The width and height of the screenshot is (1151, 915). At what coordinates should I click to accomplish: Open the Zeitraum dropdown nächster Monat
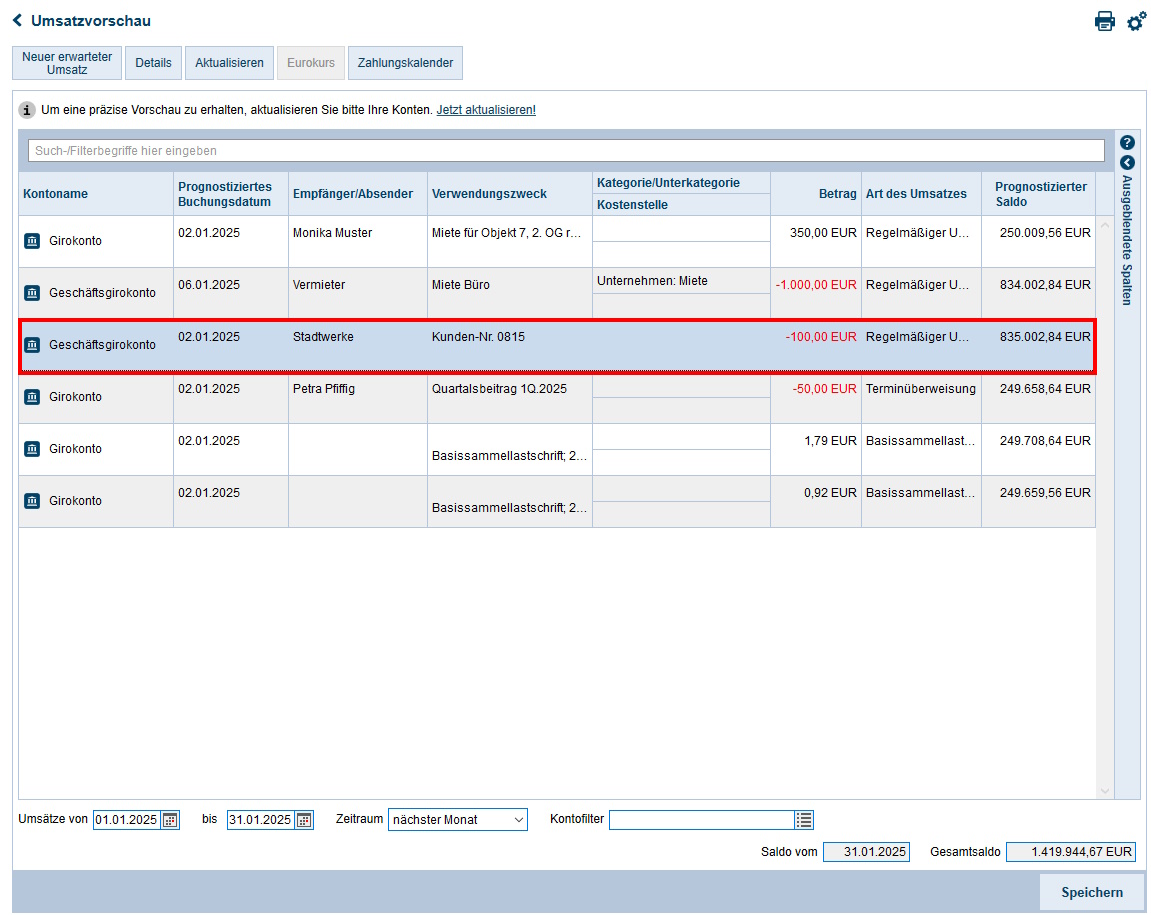(457, 820)
